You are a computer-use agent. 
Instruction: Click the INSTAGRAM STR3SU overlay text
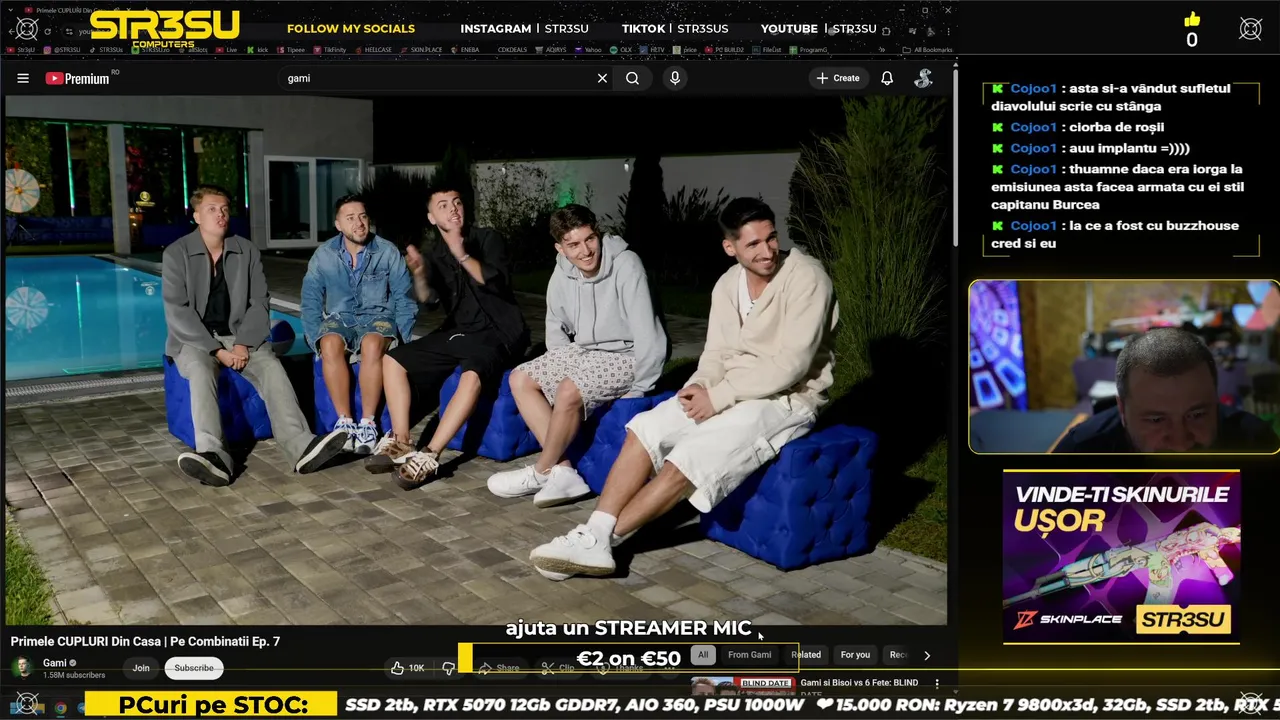524,29
